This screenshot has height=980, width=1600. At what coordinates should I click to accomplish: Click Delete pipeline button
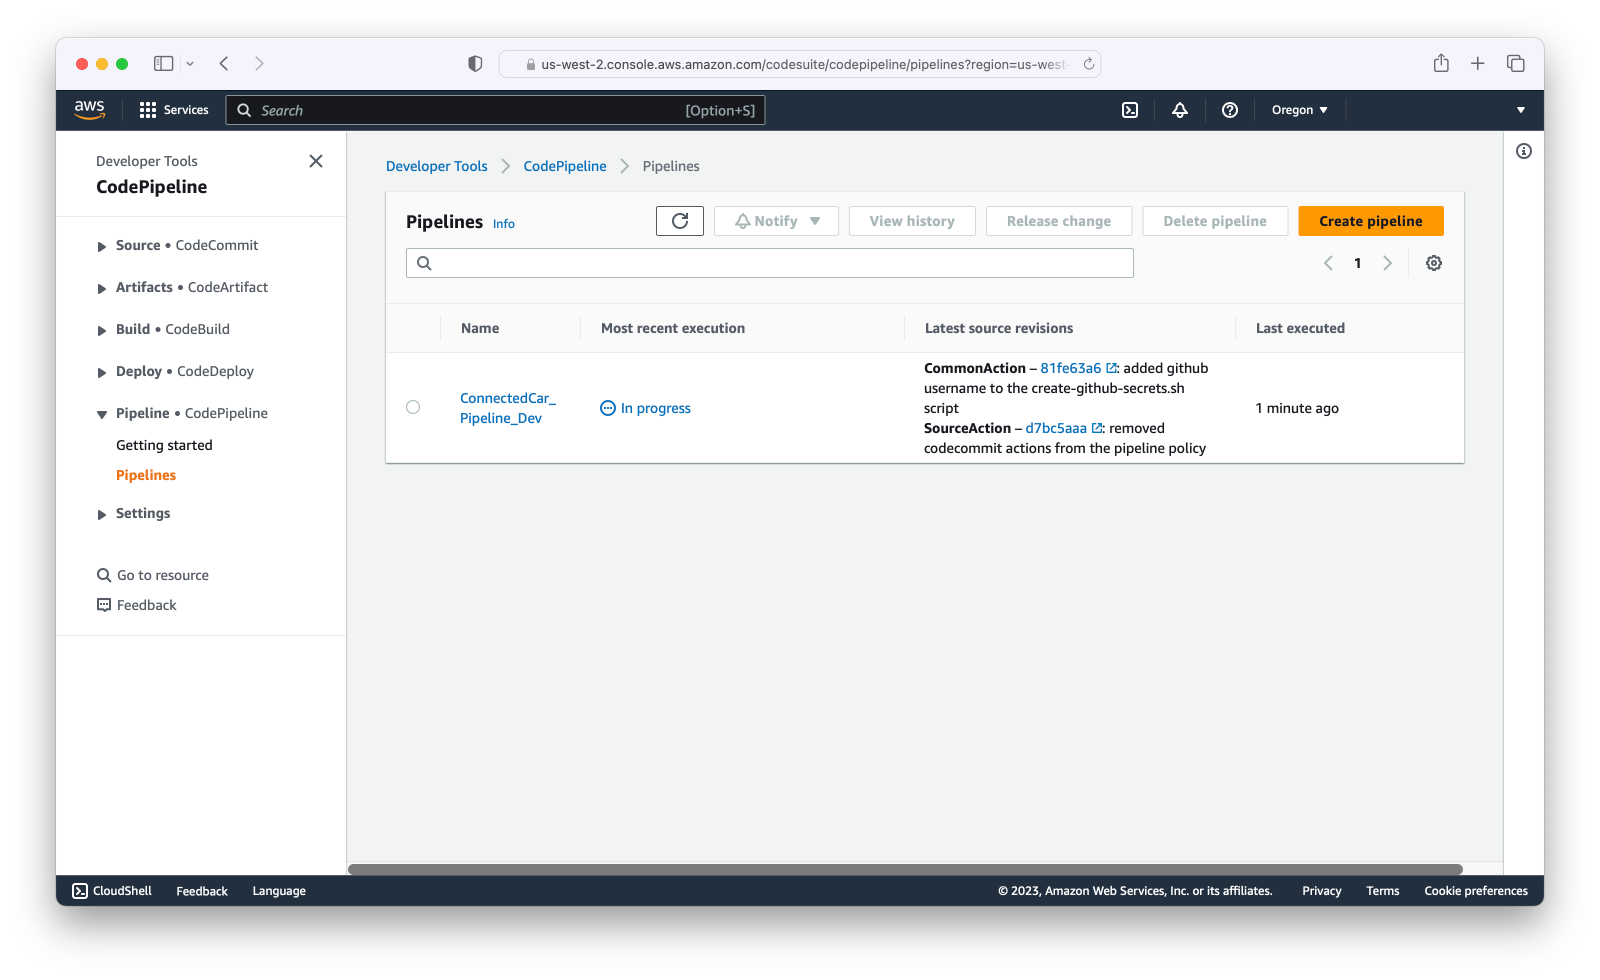pyautogui.click(x=1215, y=221)
